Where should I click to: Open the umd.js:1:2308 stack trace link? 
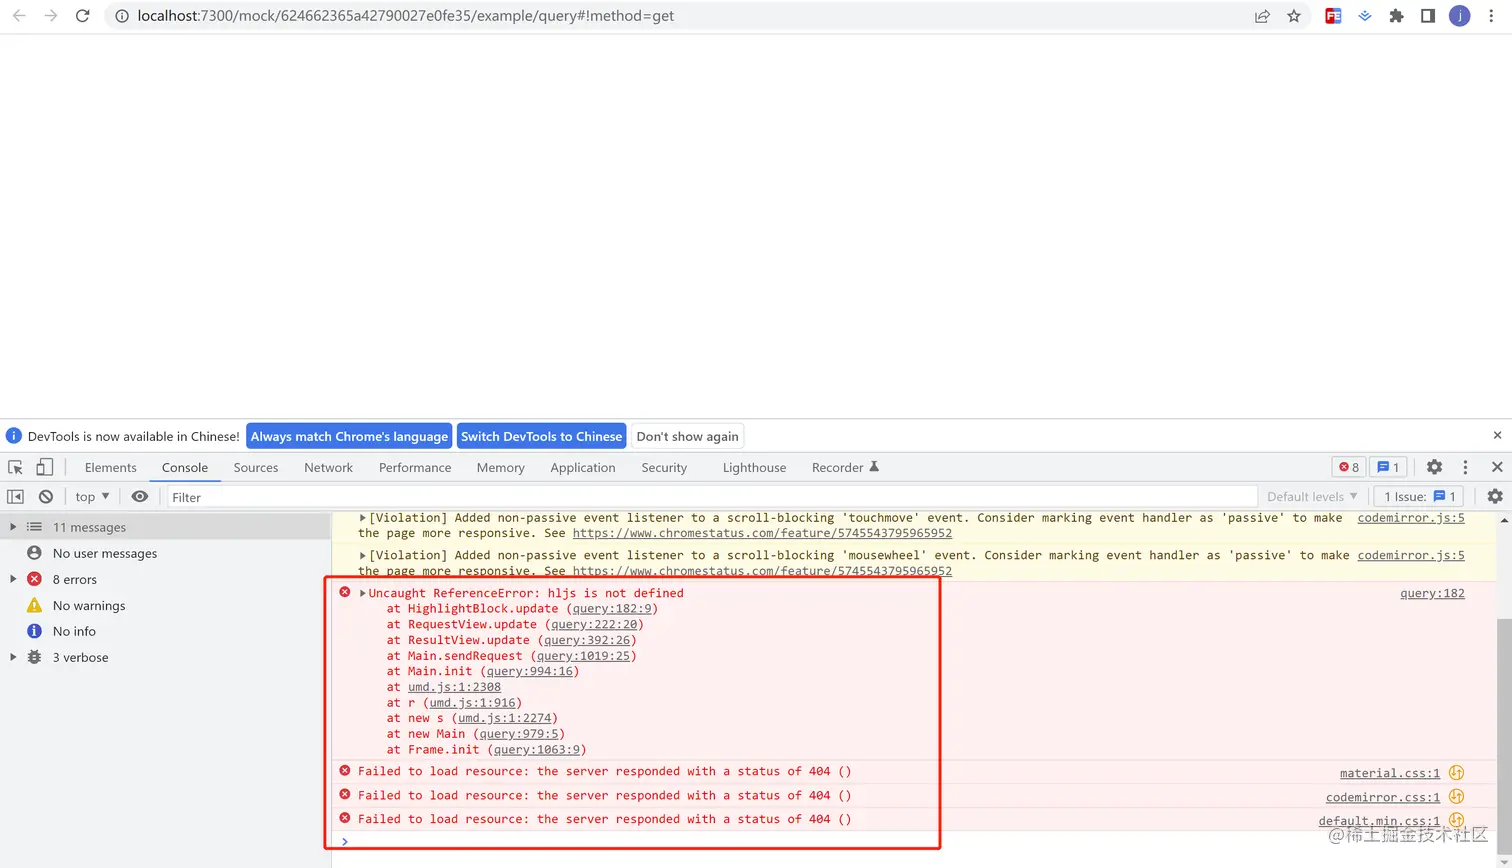pyautogui.click(x=454, y=687)
